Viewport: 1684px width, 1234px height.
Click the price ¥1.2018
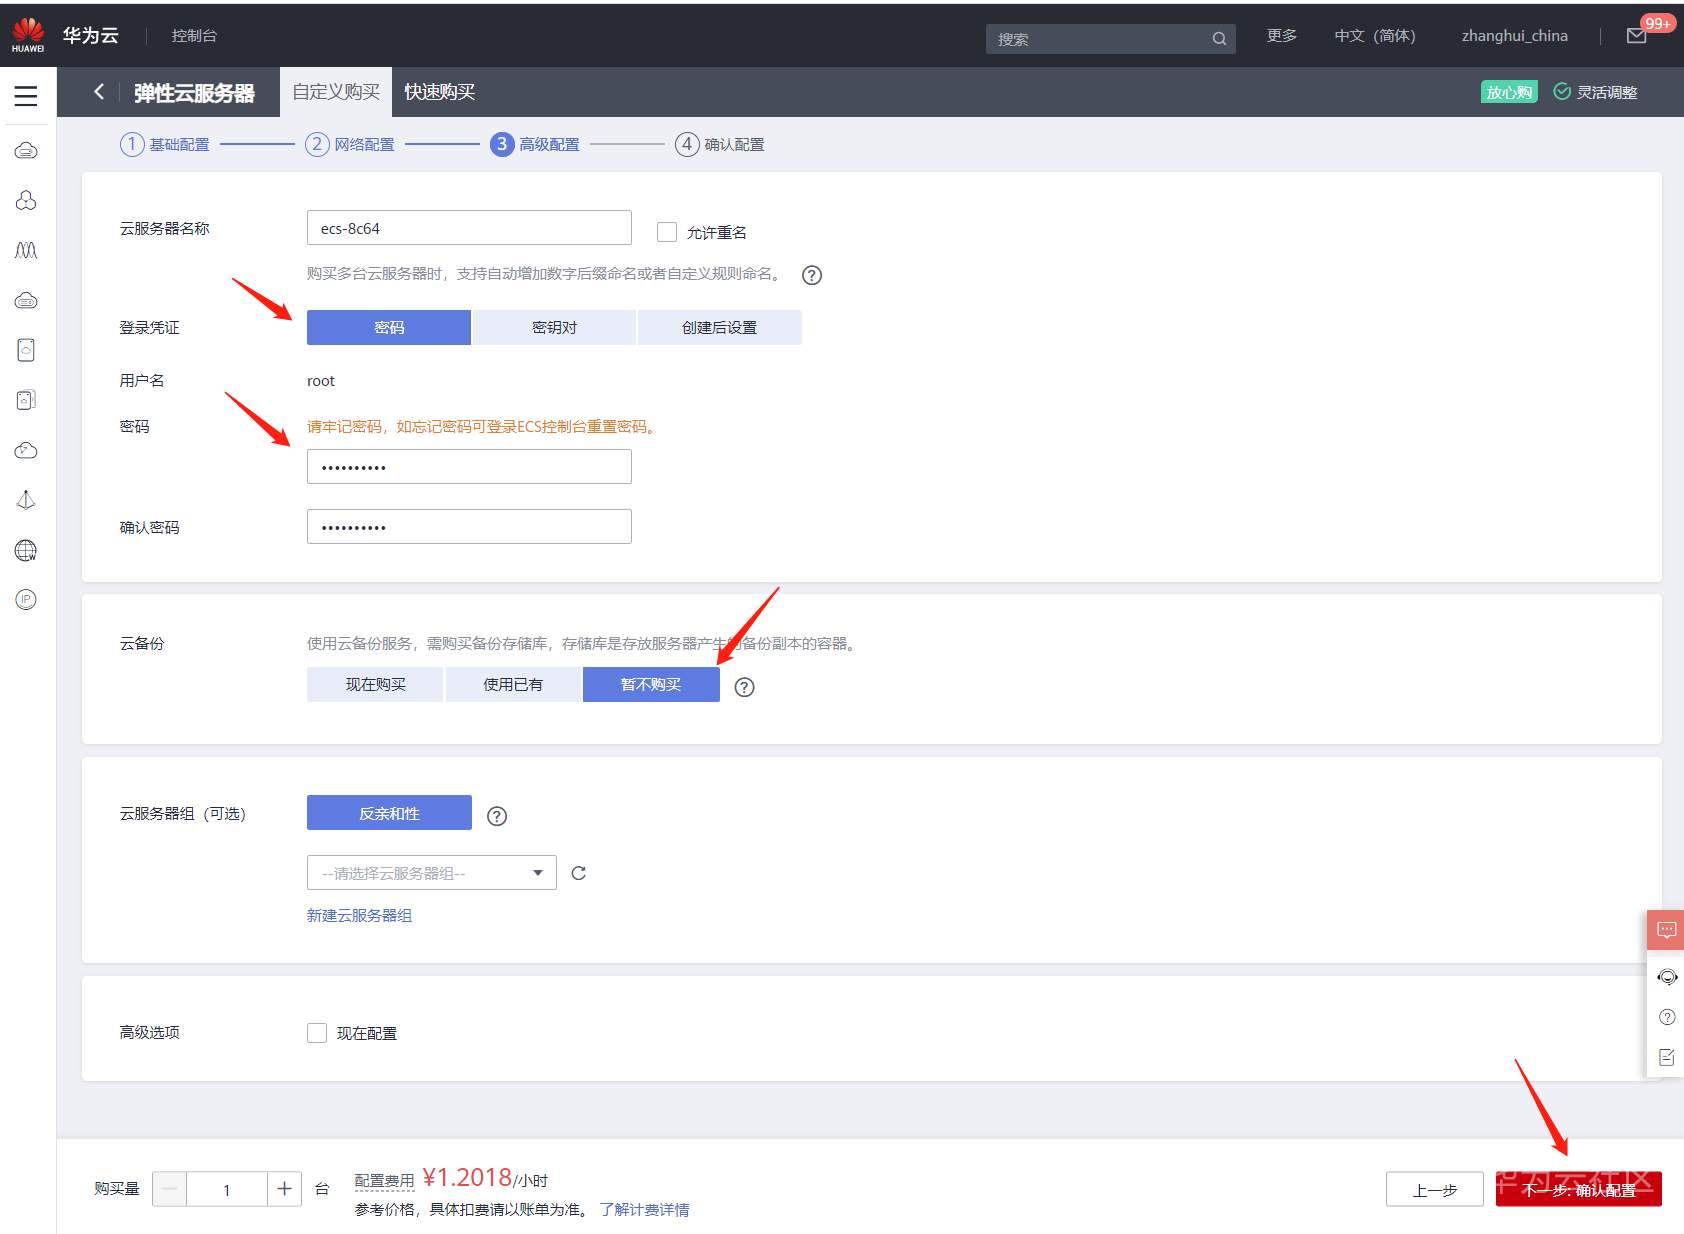(467, 1178)
